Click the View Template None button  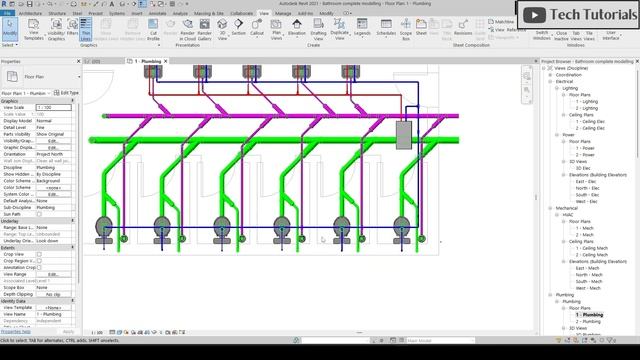53,307
